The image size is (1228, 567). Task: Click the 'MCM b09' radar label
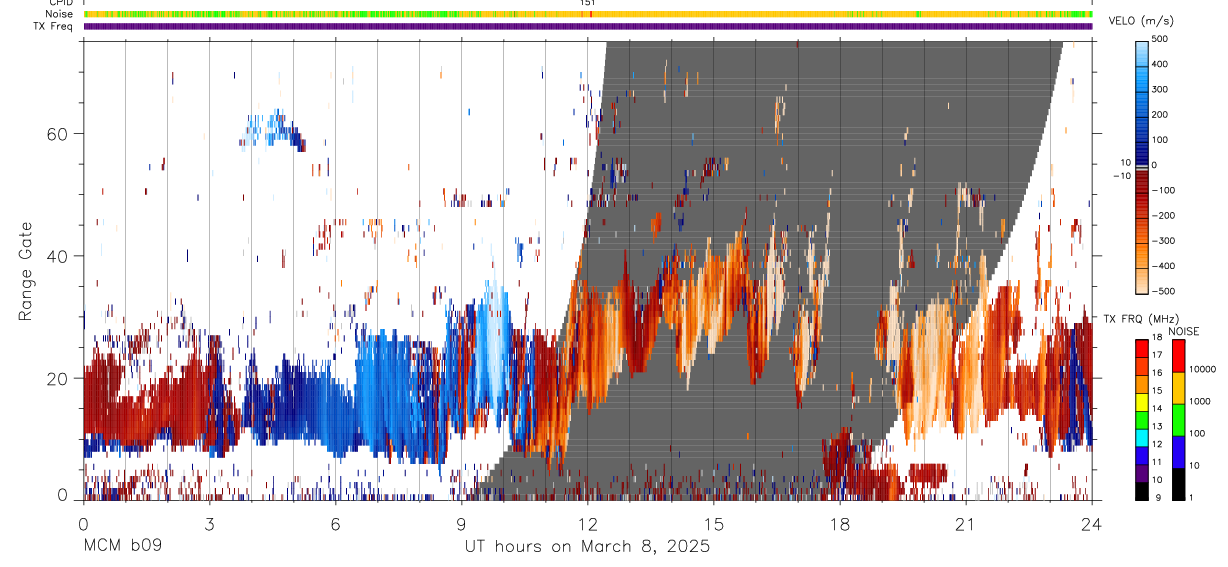pos(122,547)
